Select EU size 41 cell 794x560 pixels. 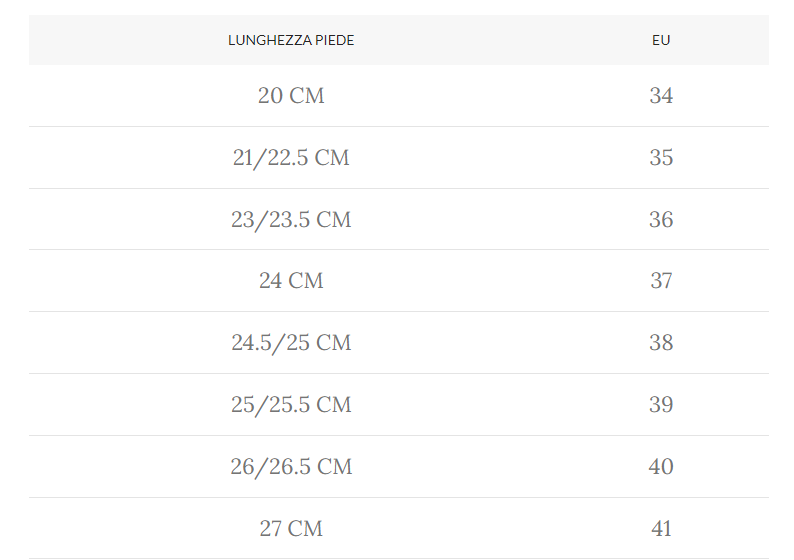tap(661, 529)
